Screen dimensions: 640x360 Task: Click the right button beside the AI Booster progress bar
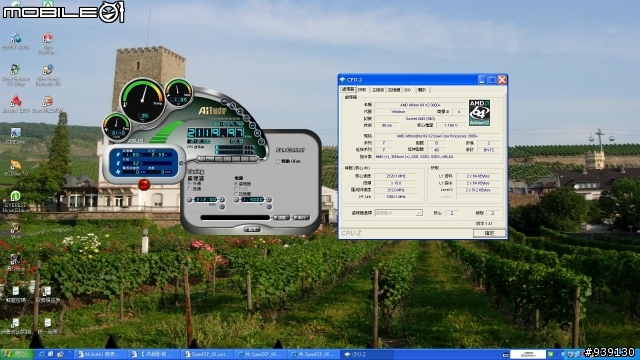[x=301, y=218]
